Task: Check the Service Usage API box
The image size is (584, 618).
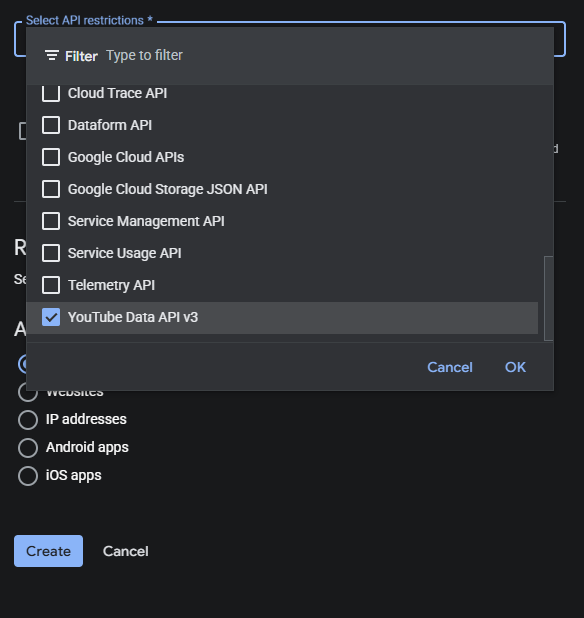Action: 51,253
